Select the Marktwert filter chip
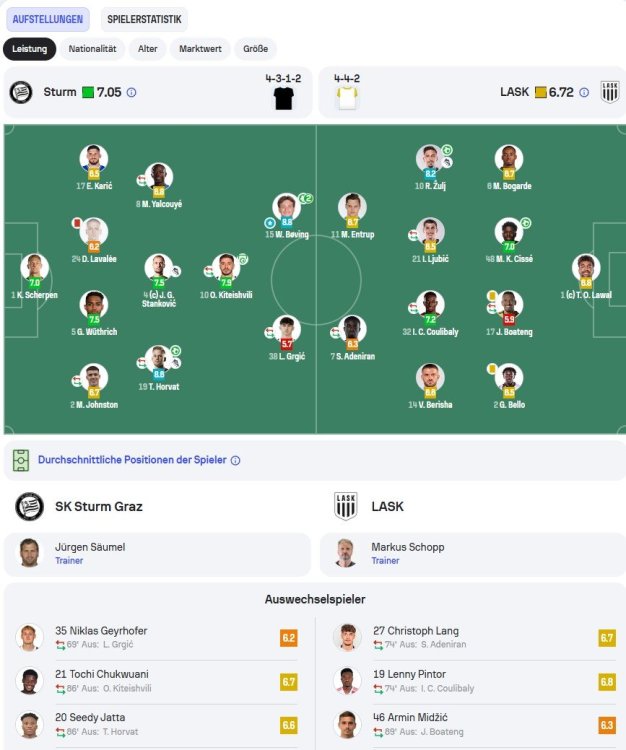This screenshot has height=750, width=626. click(x=200, y=49)
